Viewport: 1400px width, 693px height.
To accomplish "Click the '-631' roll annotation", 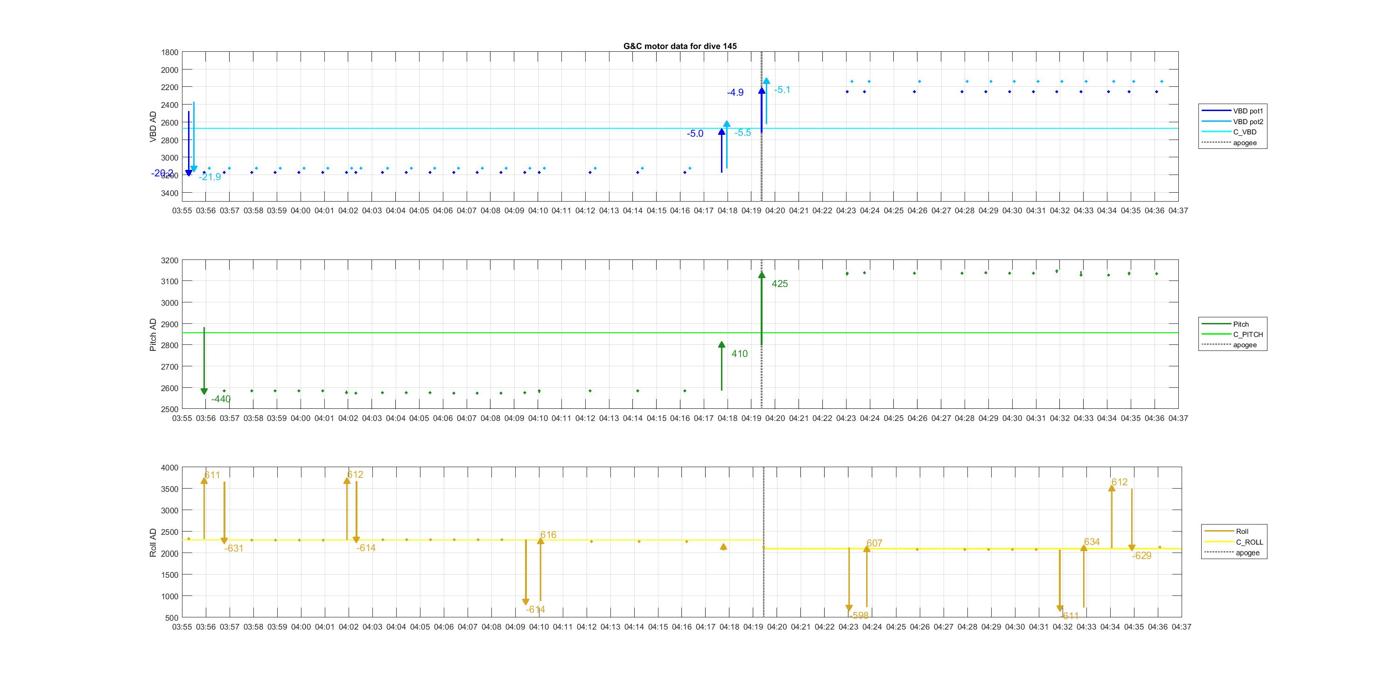I will click(x=234, y=548).
